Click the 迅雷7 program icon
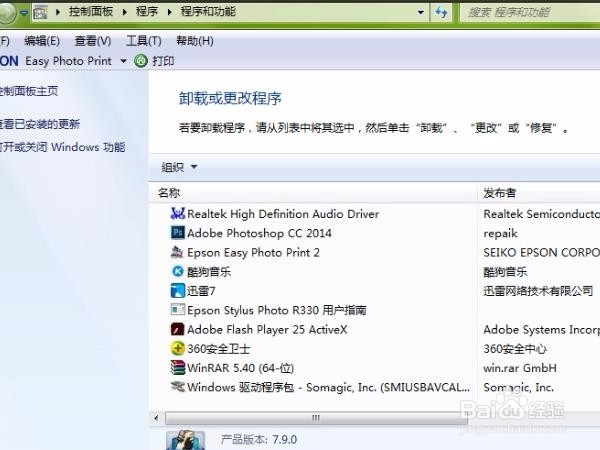Screen dimensions: 600x450 tap(178, 291)
